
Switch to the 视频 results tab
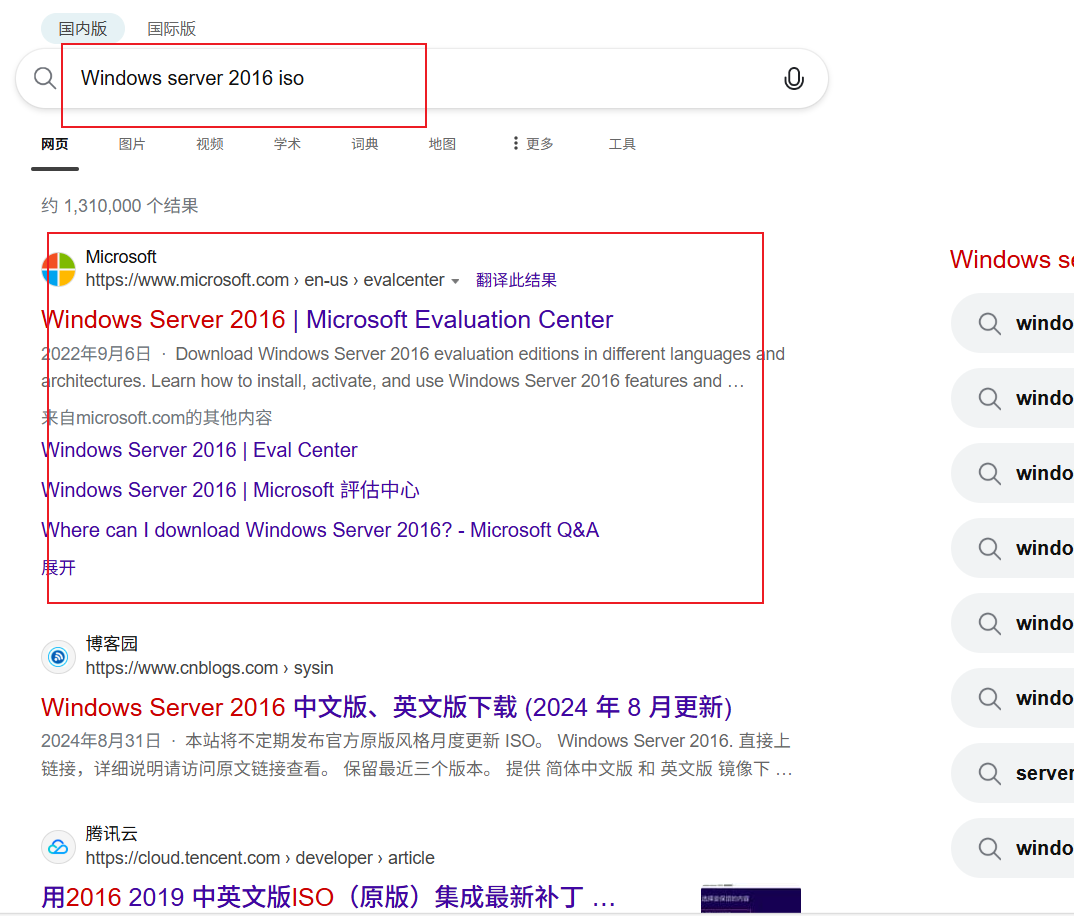209,143
